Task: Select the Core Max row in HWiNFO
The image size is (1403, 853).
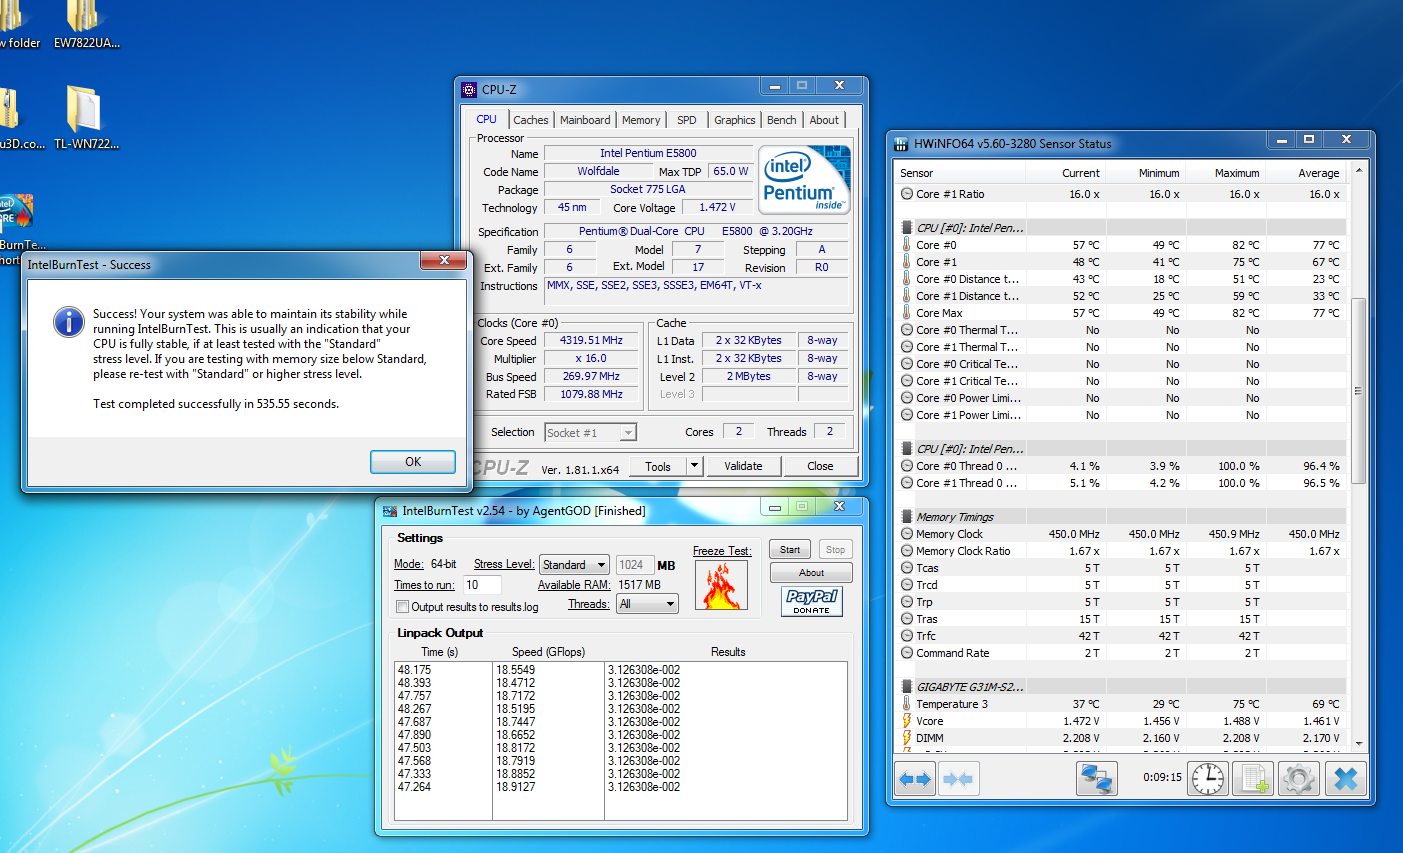Action: click(x=1122, y=313)
